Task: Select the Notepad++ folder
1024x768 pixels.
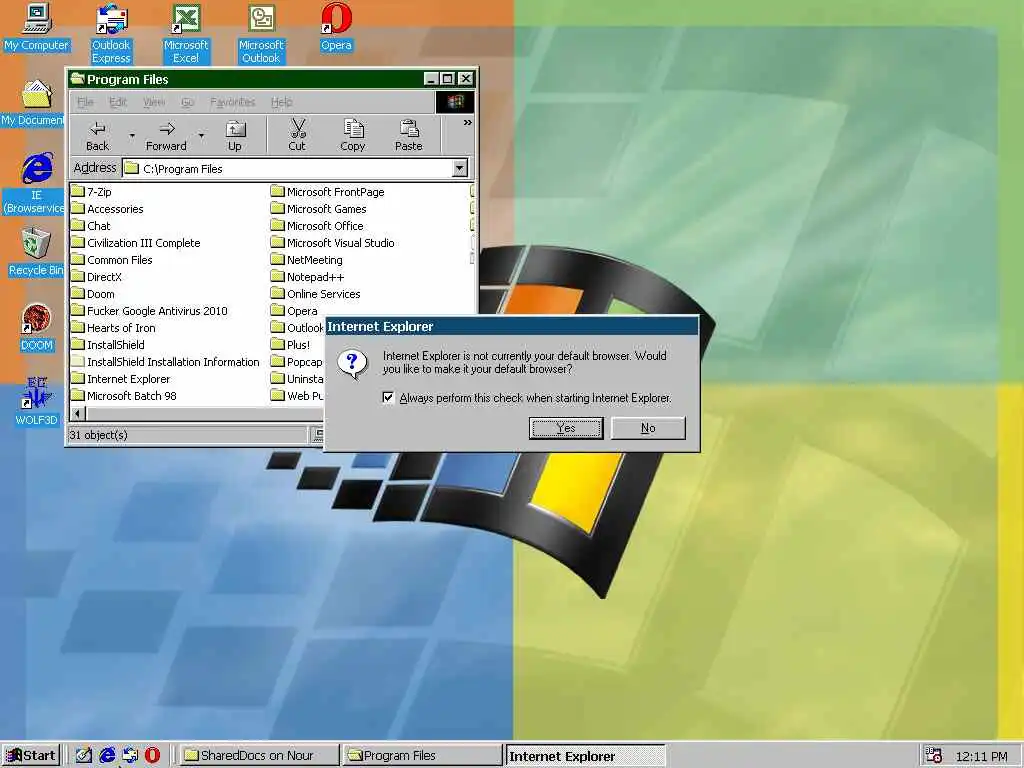Action: (x=308, y=277)
